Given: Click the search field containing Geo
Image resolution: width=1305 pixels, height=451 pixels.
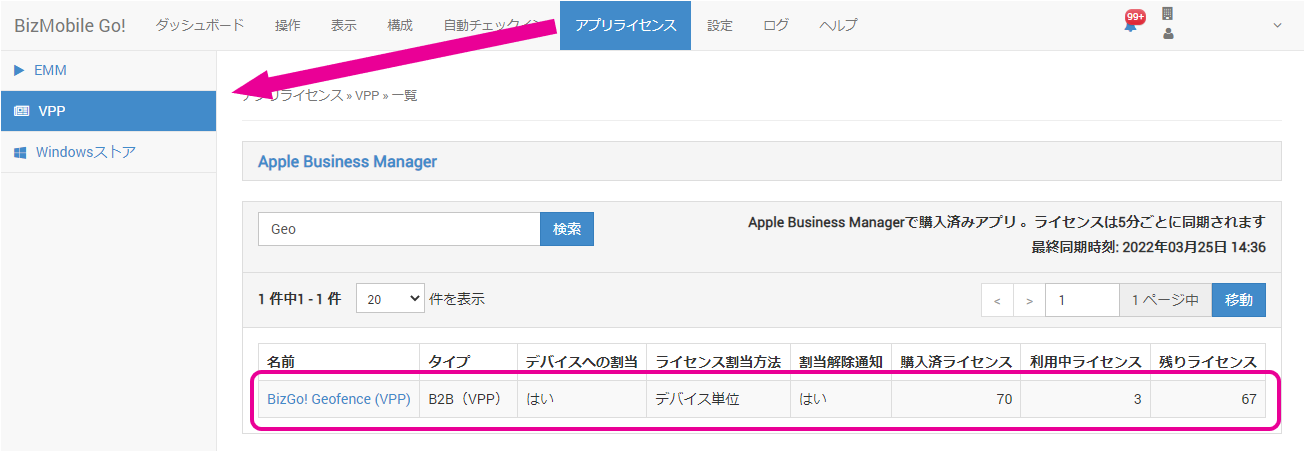Looking at the screenshot, I should 399,229.
